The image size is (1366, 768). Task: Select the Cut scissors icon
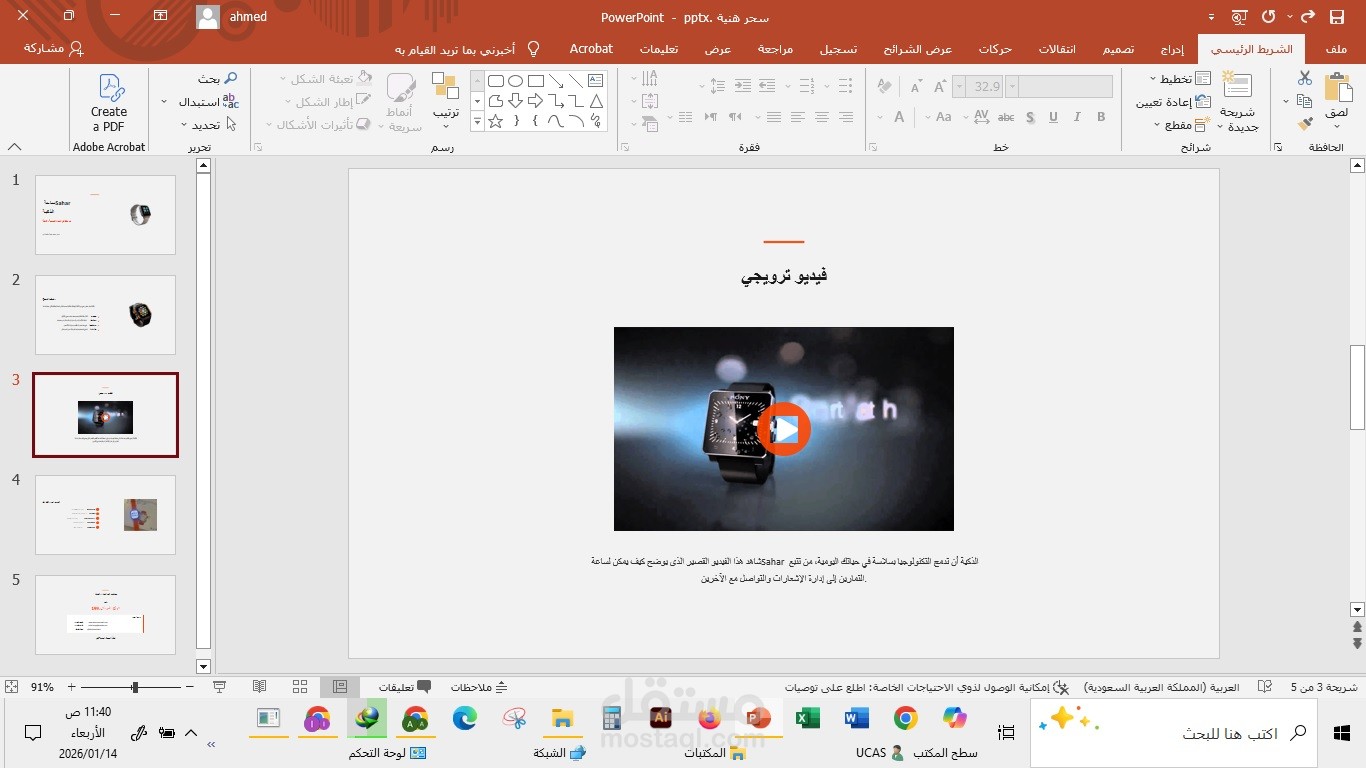pyautogui.click(x=1304, y=78)
